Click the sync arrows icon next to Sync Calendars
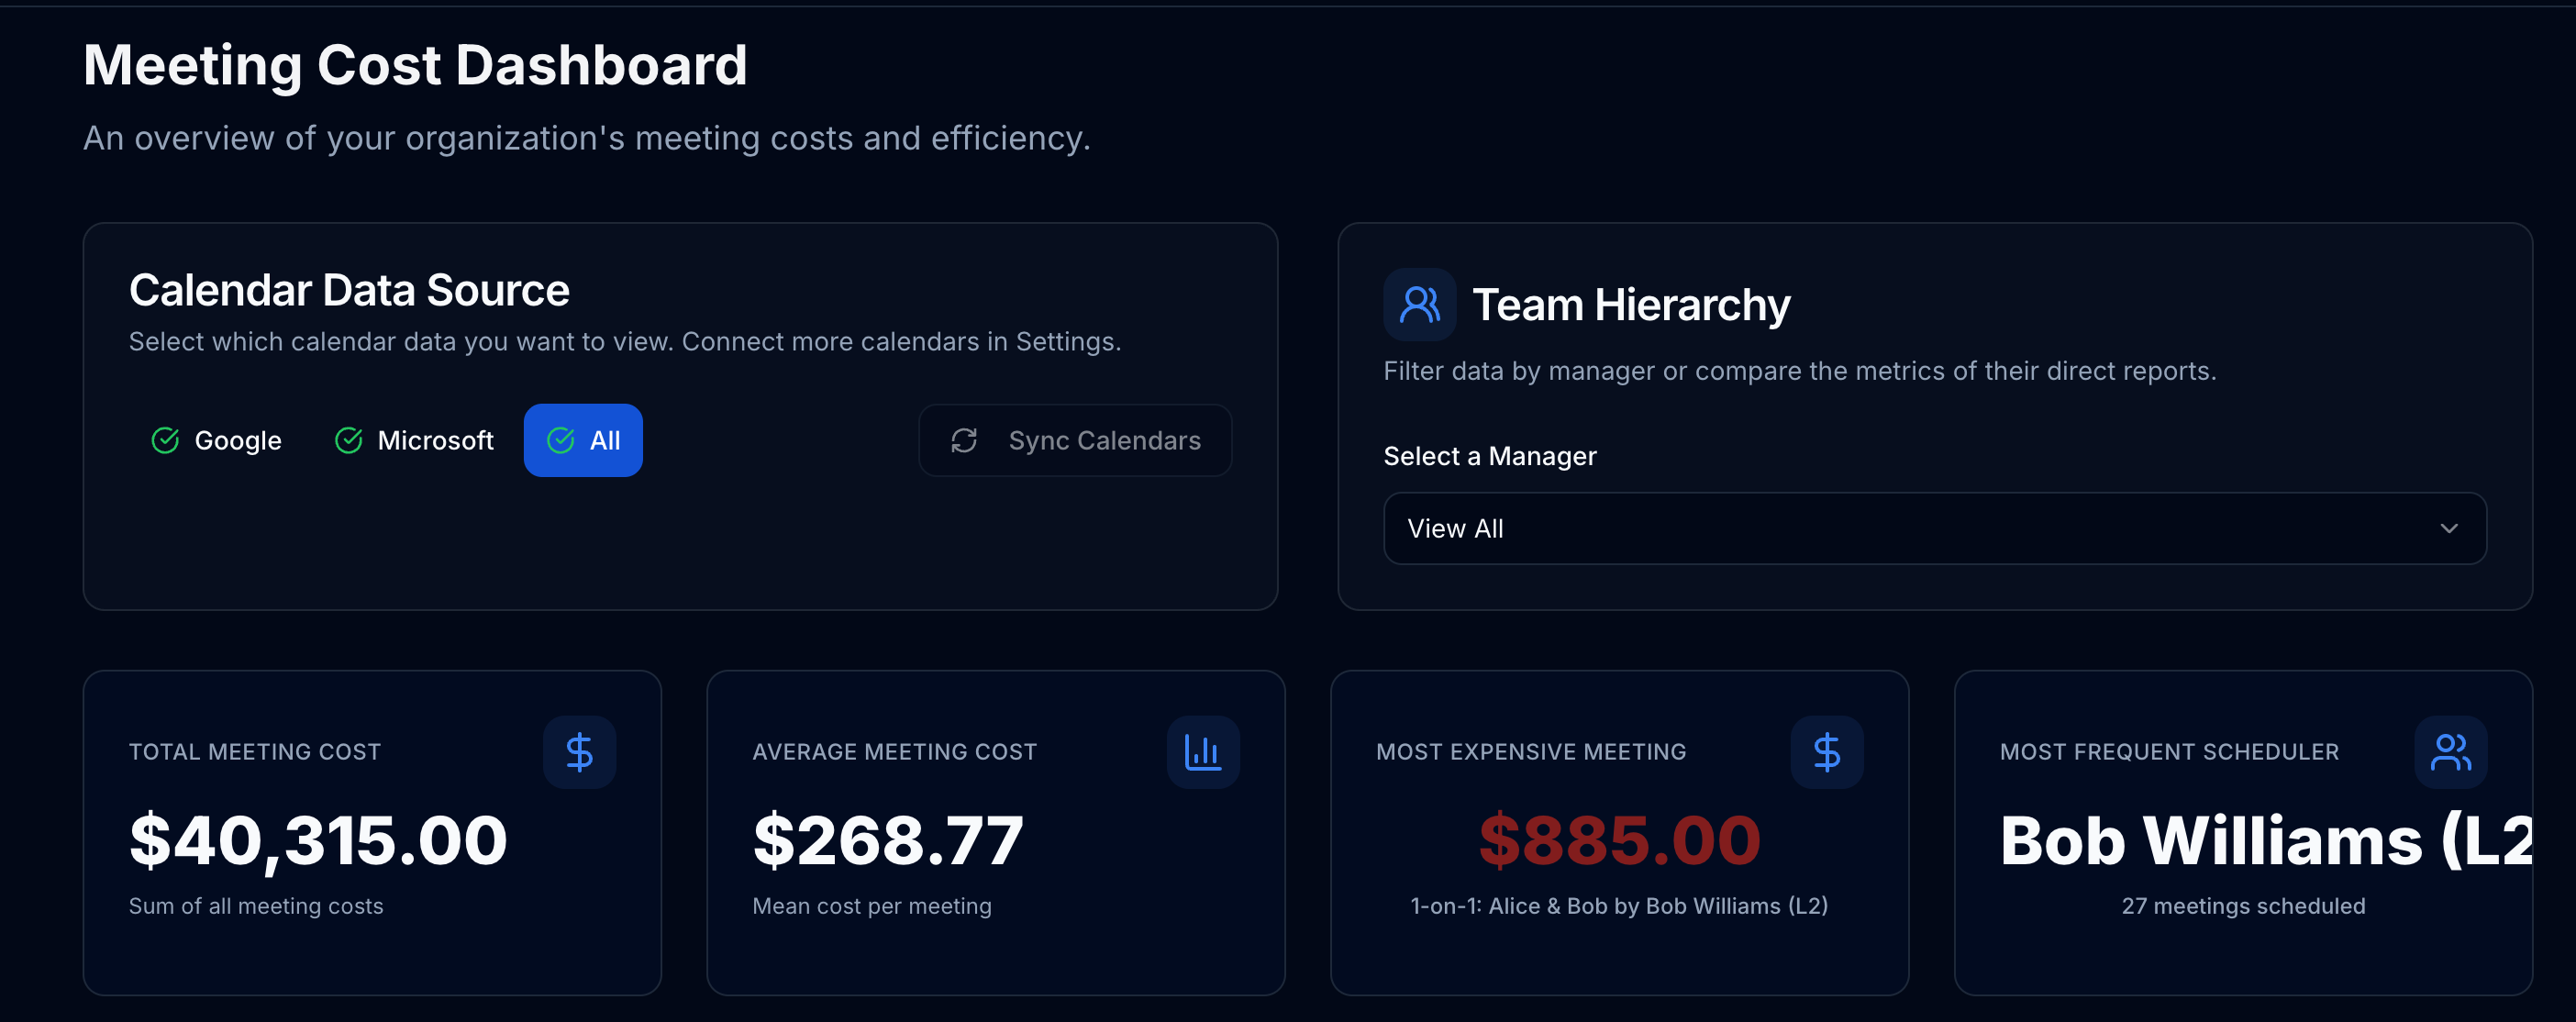This screenshot has height=1022, width=2576. (963, 440)
